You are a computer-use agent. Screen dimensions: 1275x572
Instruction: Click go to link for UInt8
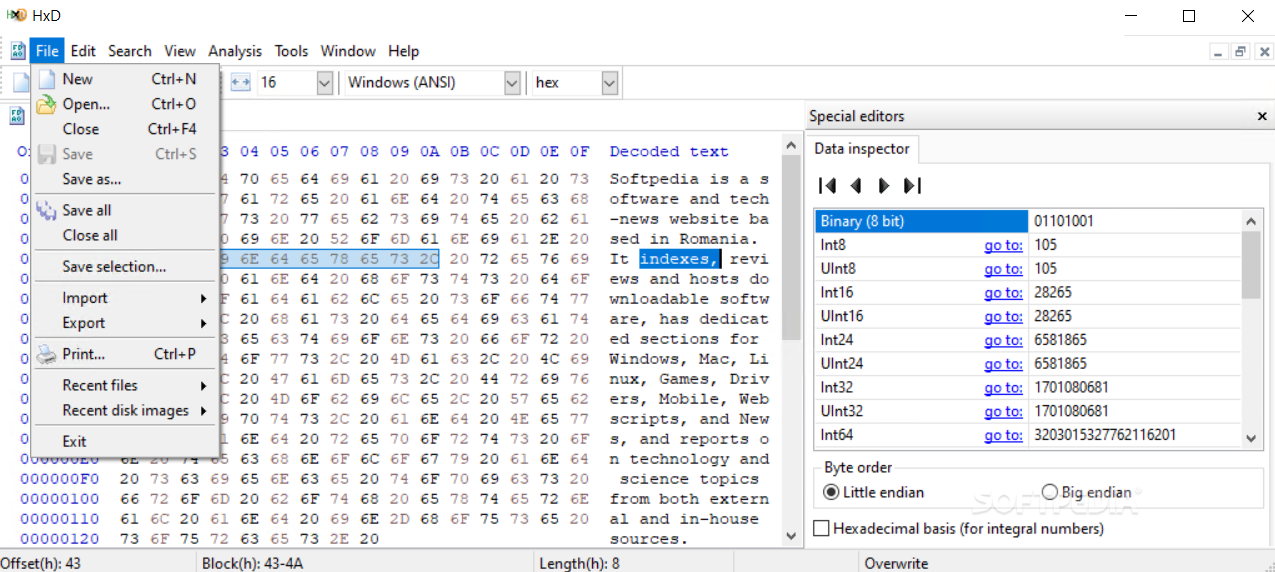point(1003,269)
